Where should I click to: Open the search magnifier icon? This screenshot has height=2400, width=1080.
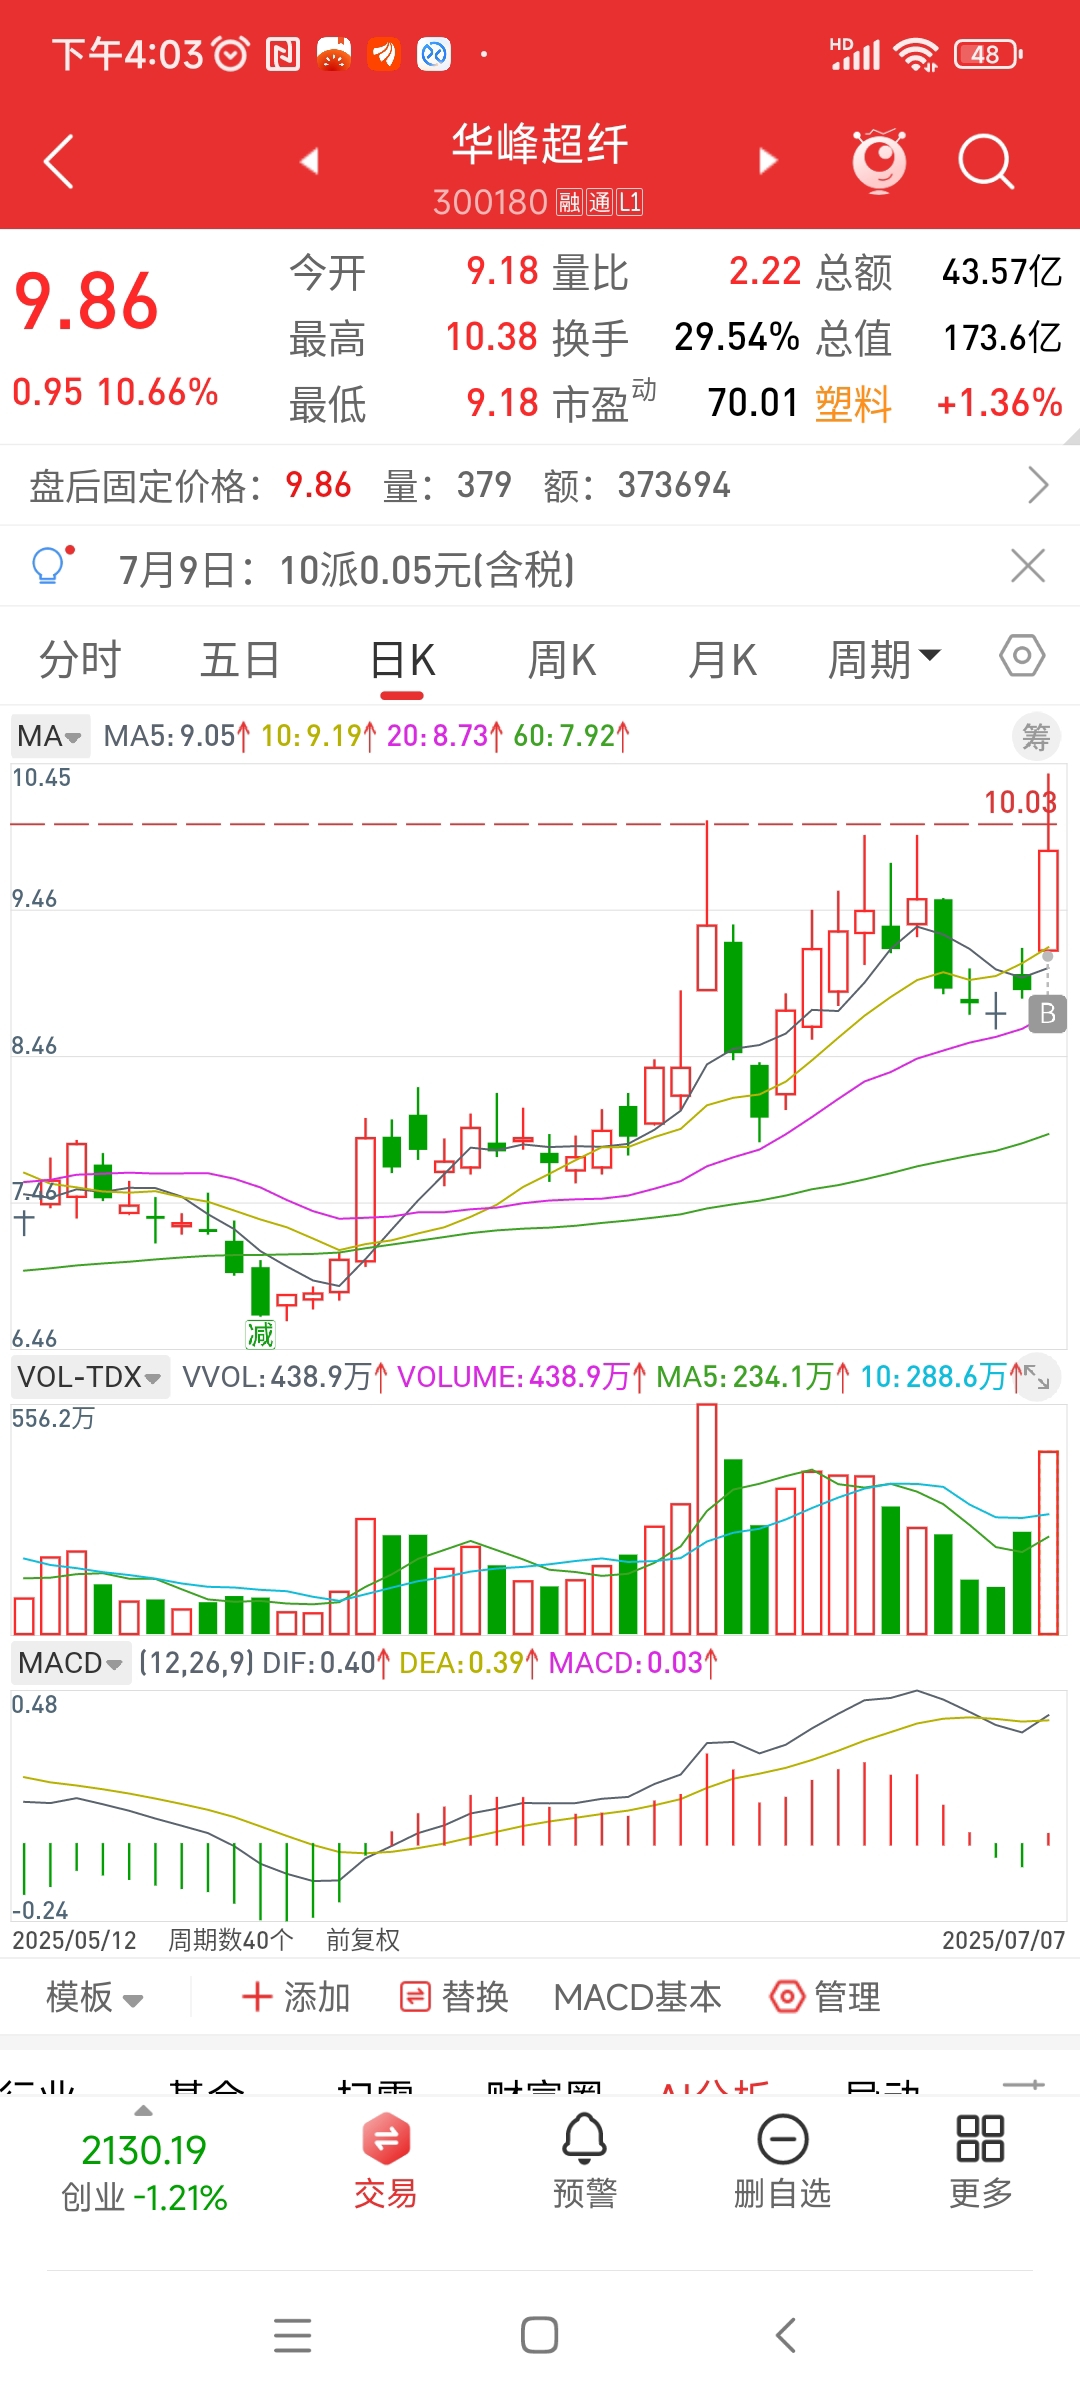[986, 161]
